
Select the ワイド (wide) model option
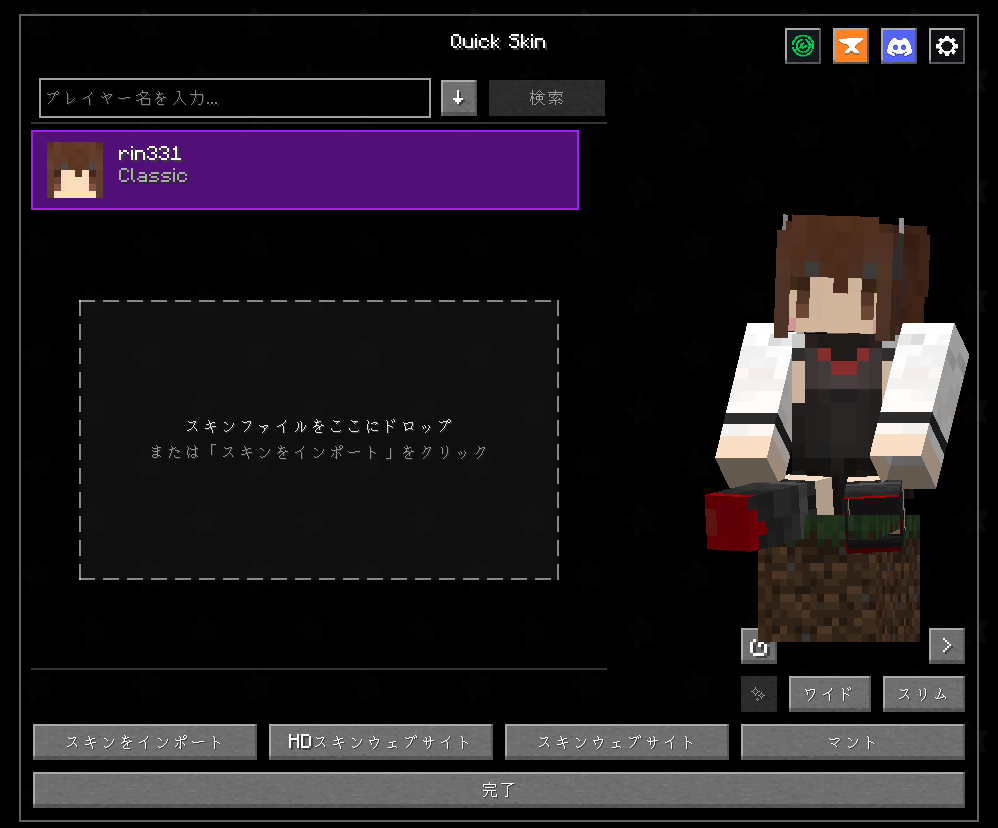(x=829, y=694)
